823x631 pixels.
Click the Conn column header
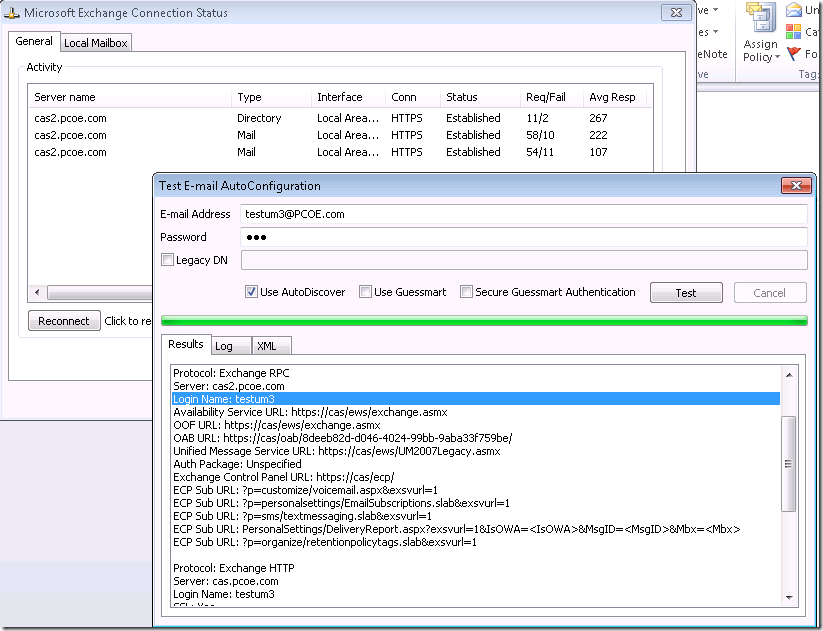413,97
